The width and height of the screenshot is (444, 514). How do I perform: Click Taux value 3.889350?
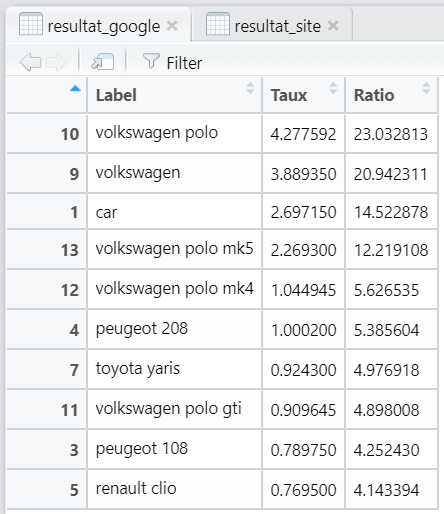pos(303,174)
